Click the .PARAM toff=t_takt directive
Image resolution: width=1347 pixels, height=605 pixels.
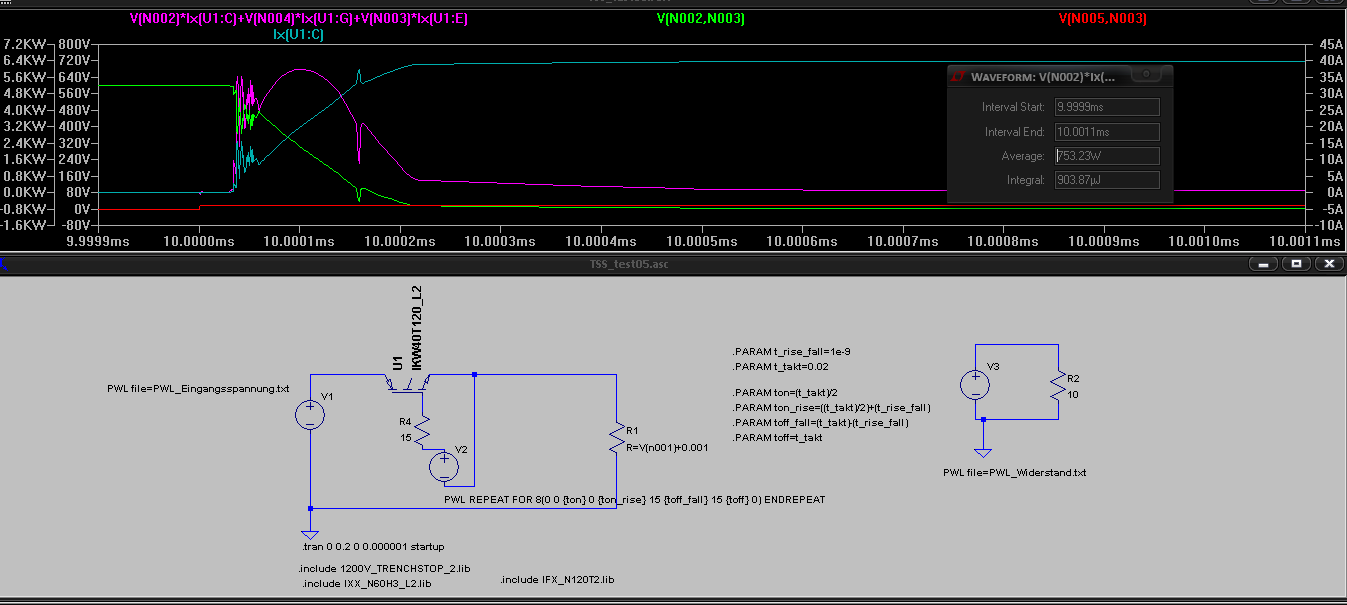[777, 437]
